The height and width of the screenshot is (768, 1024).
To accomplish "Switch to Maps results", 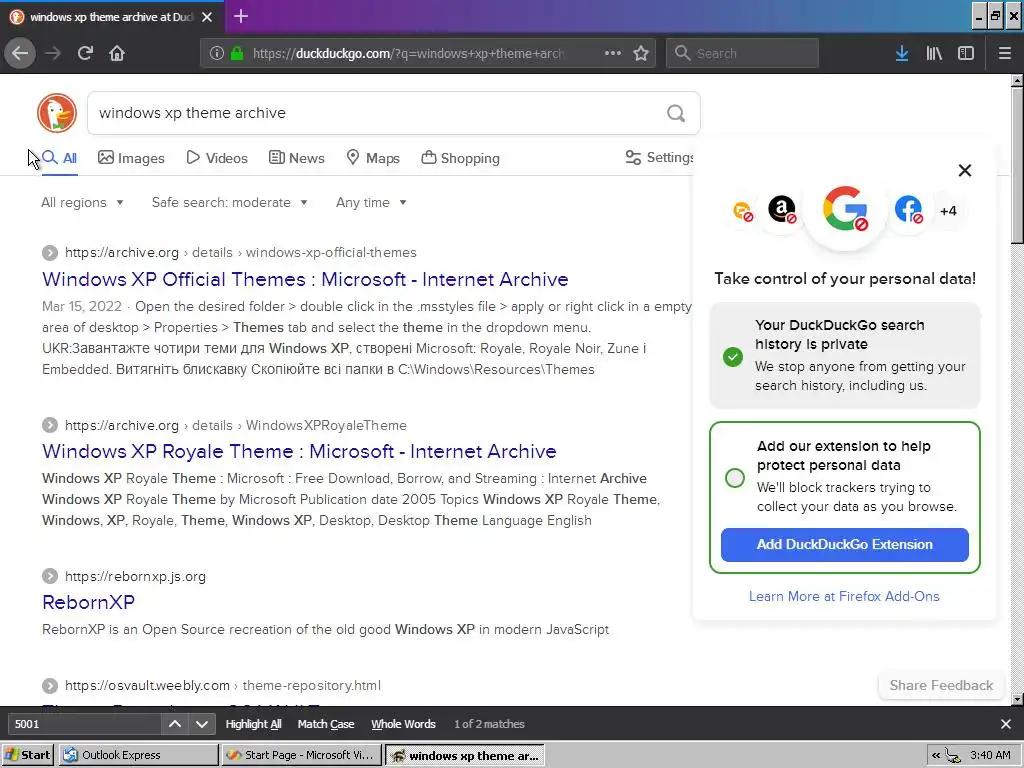I will click(x=373, y=158).
